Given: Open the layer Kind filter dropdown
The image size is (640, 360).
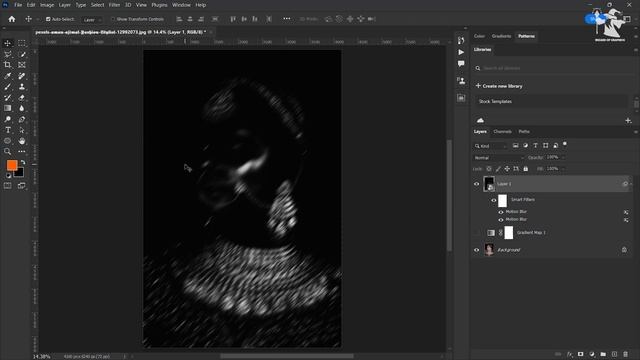Looking at the screenshot, I should [x=491, y=146].
